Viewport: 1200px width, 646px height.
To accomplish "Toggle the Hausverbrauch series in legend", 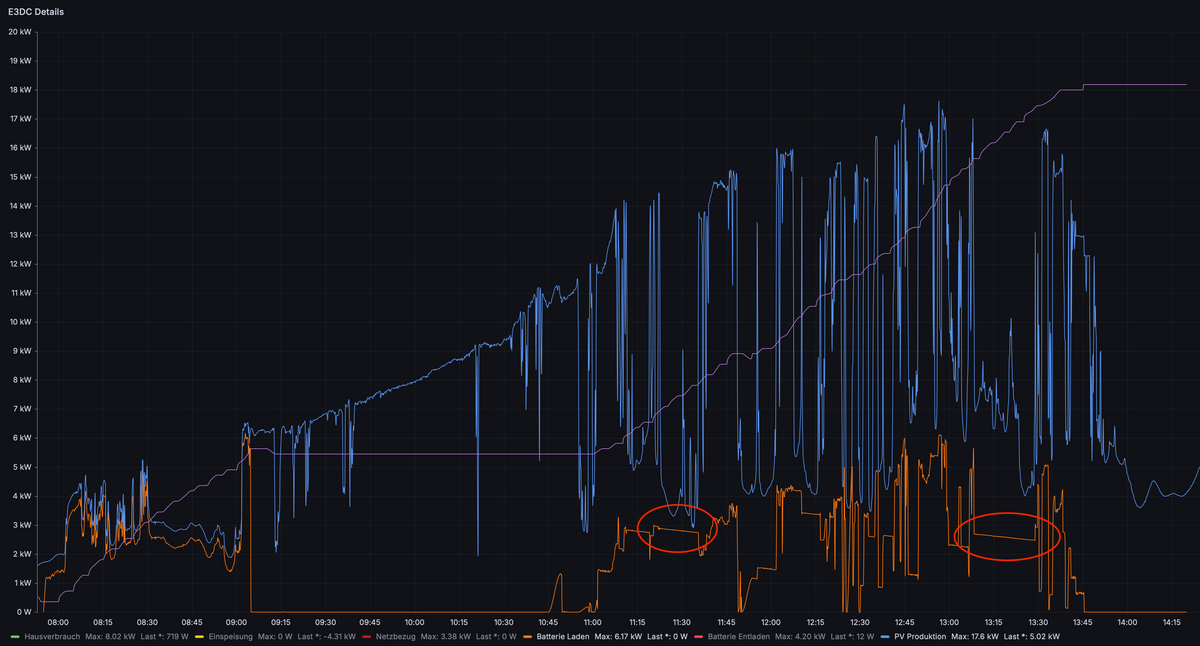I will pos(50,636).
